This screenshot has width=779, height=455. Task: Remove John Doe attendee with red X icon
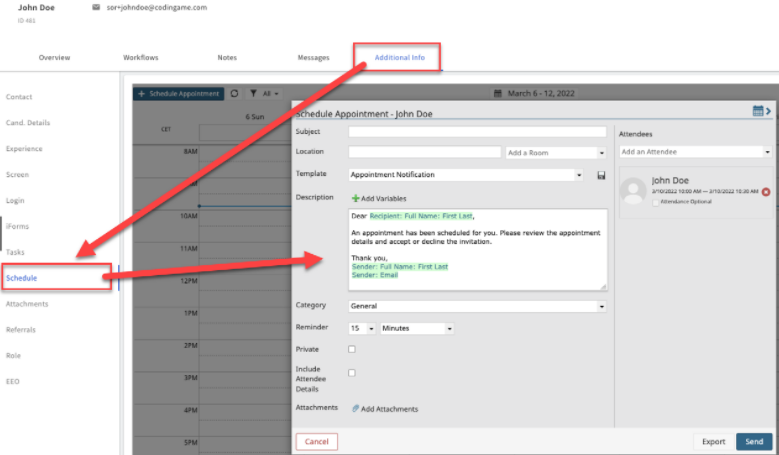tap(766, 192)
